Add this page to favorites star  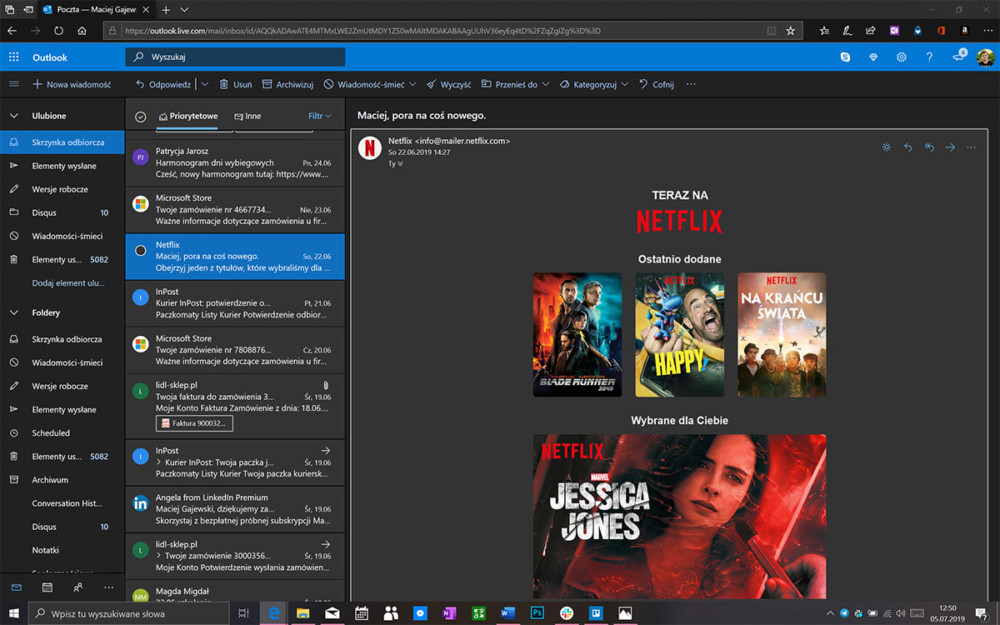tap(791, 30)
